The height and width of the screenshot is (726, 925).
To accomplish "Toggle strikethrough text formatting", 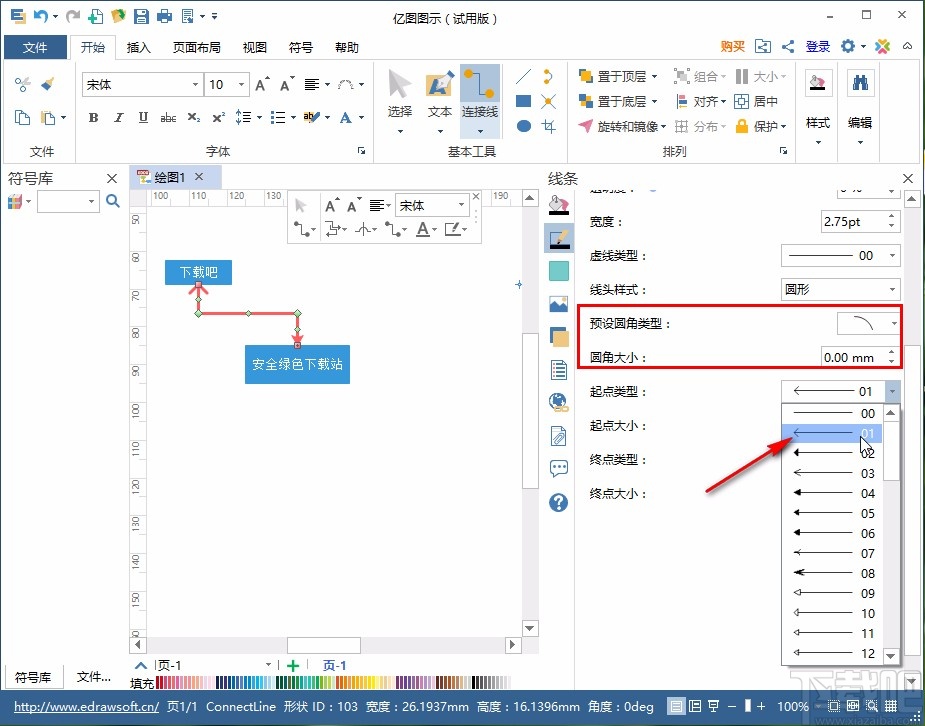I will 168,117.
